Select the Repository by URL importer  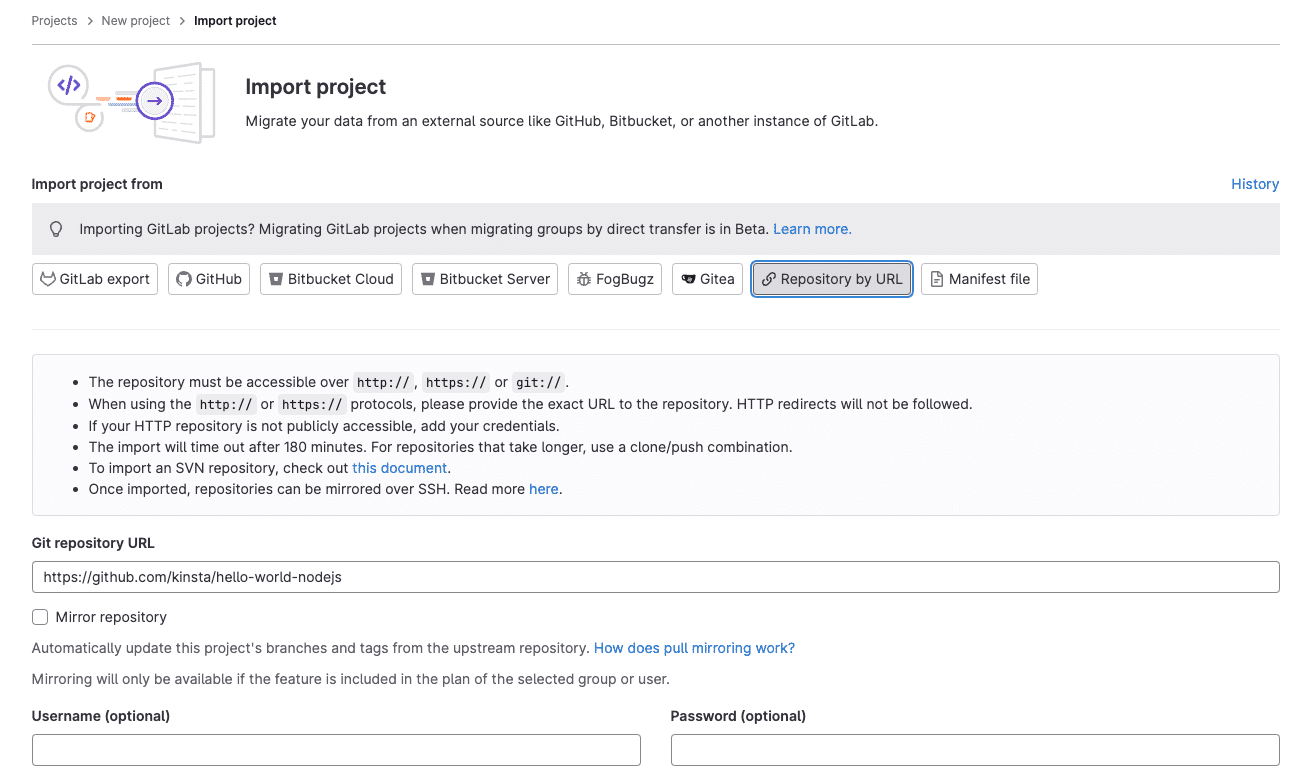[x=831, y=279]
